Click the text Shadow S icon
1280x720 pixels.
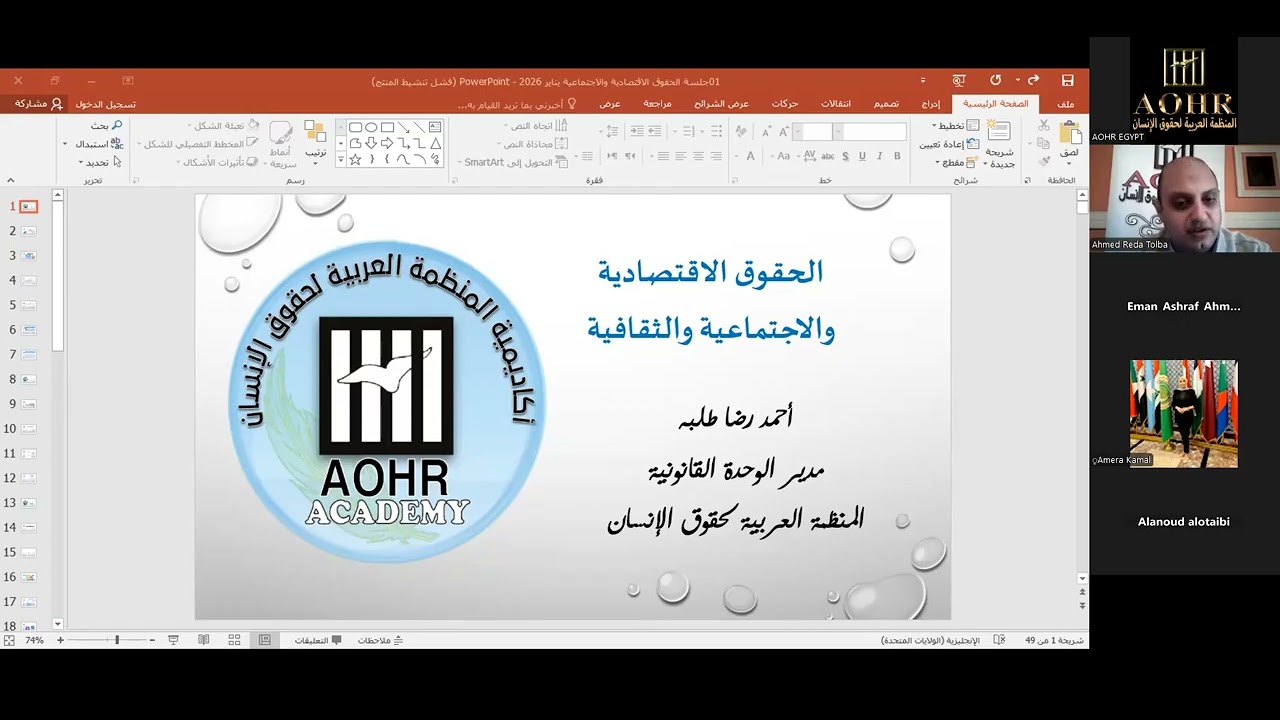pyautogui.click(x=845, y=156)
